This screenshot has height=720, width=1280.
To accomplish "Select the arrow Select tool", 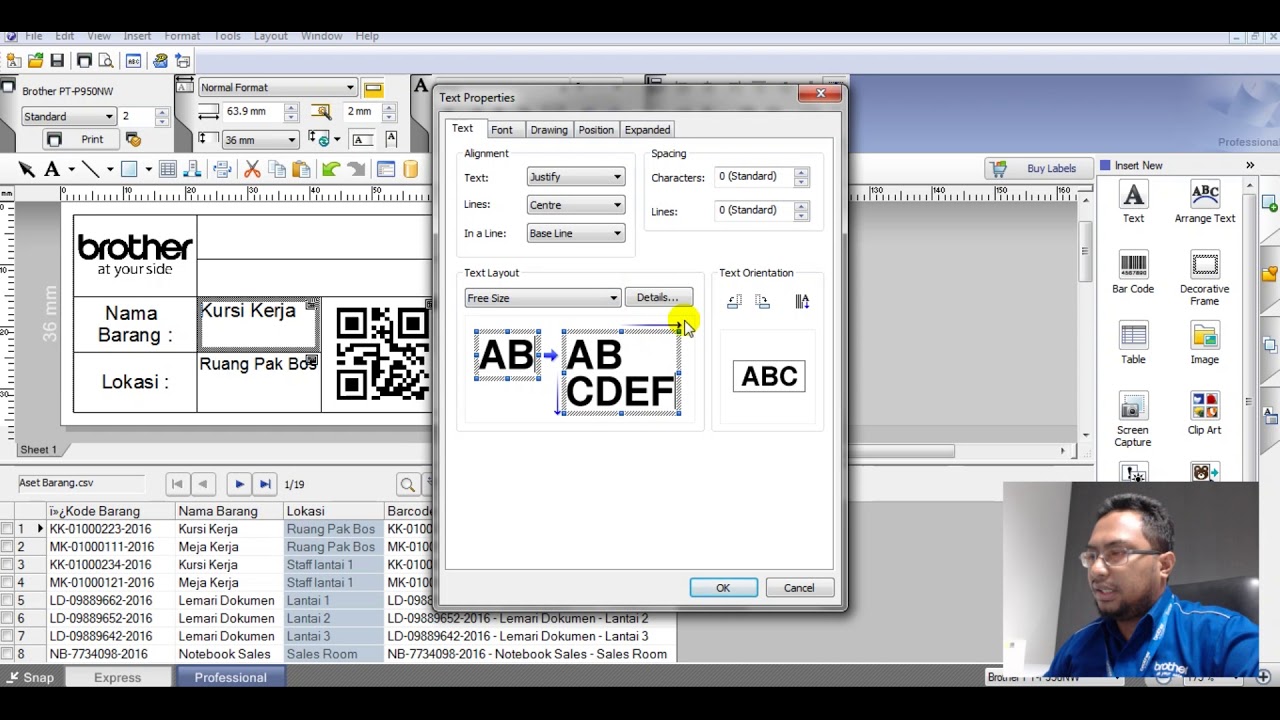I will [x=27, y=169].
